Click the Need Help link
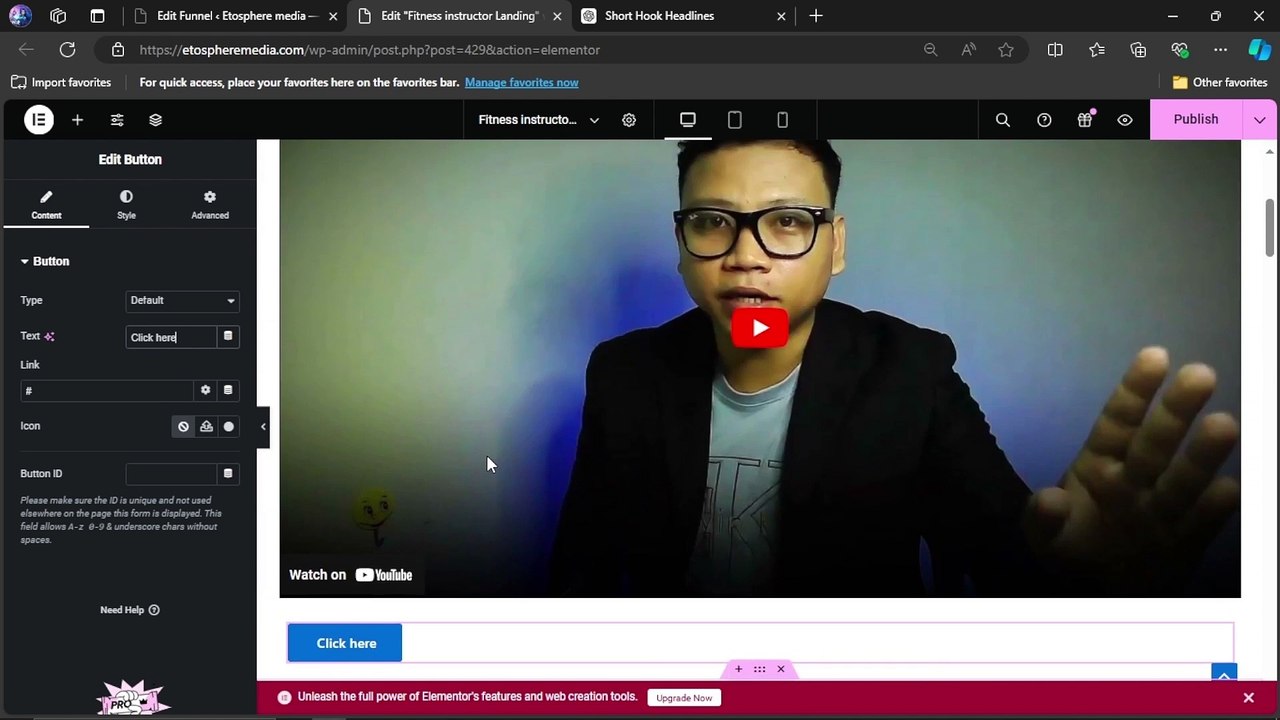Viewport: 1280px width, 720px height. coord(130,610)
